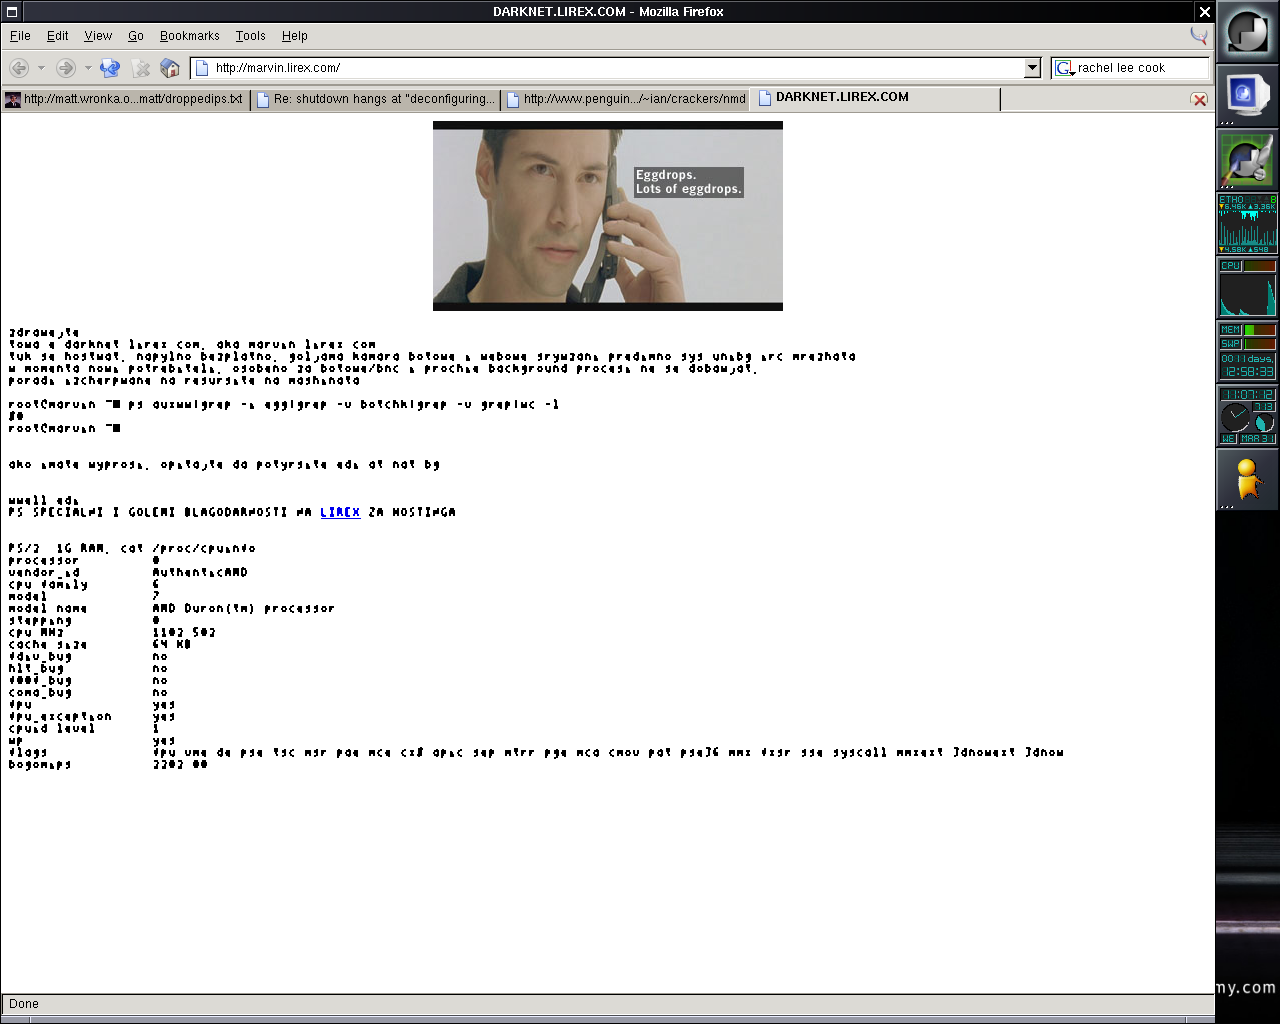Follow the LIREX hyperlink
1280x1024 pixels.
[340, 512]
